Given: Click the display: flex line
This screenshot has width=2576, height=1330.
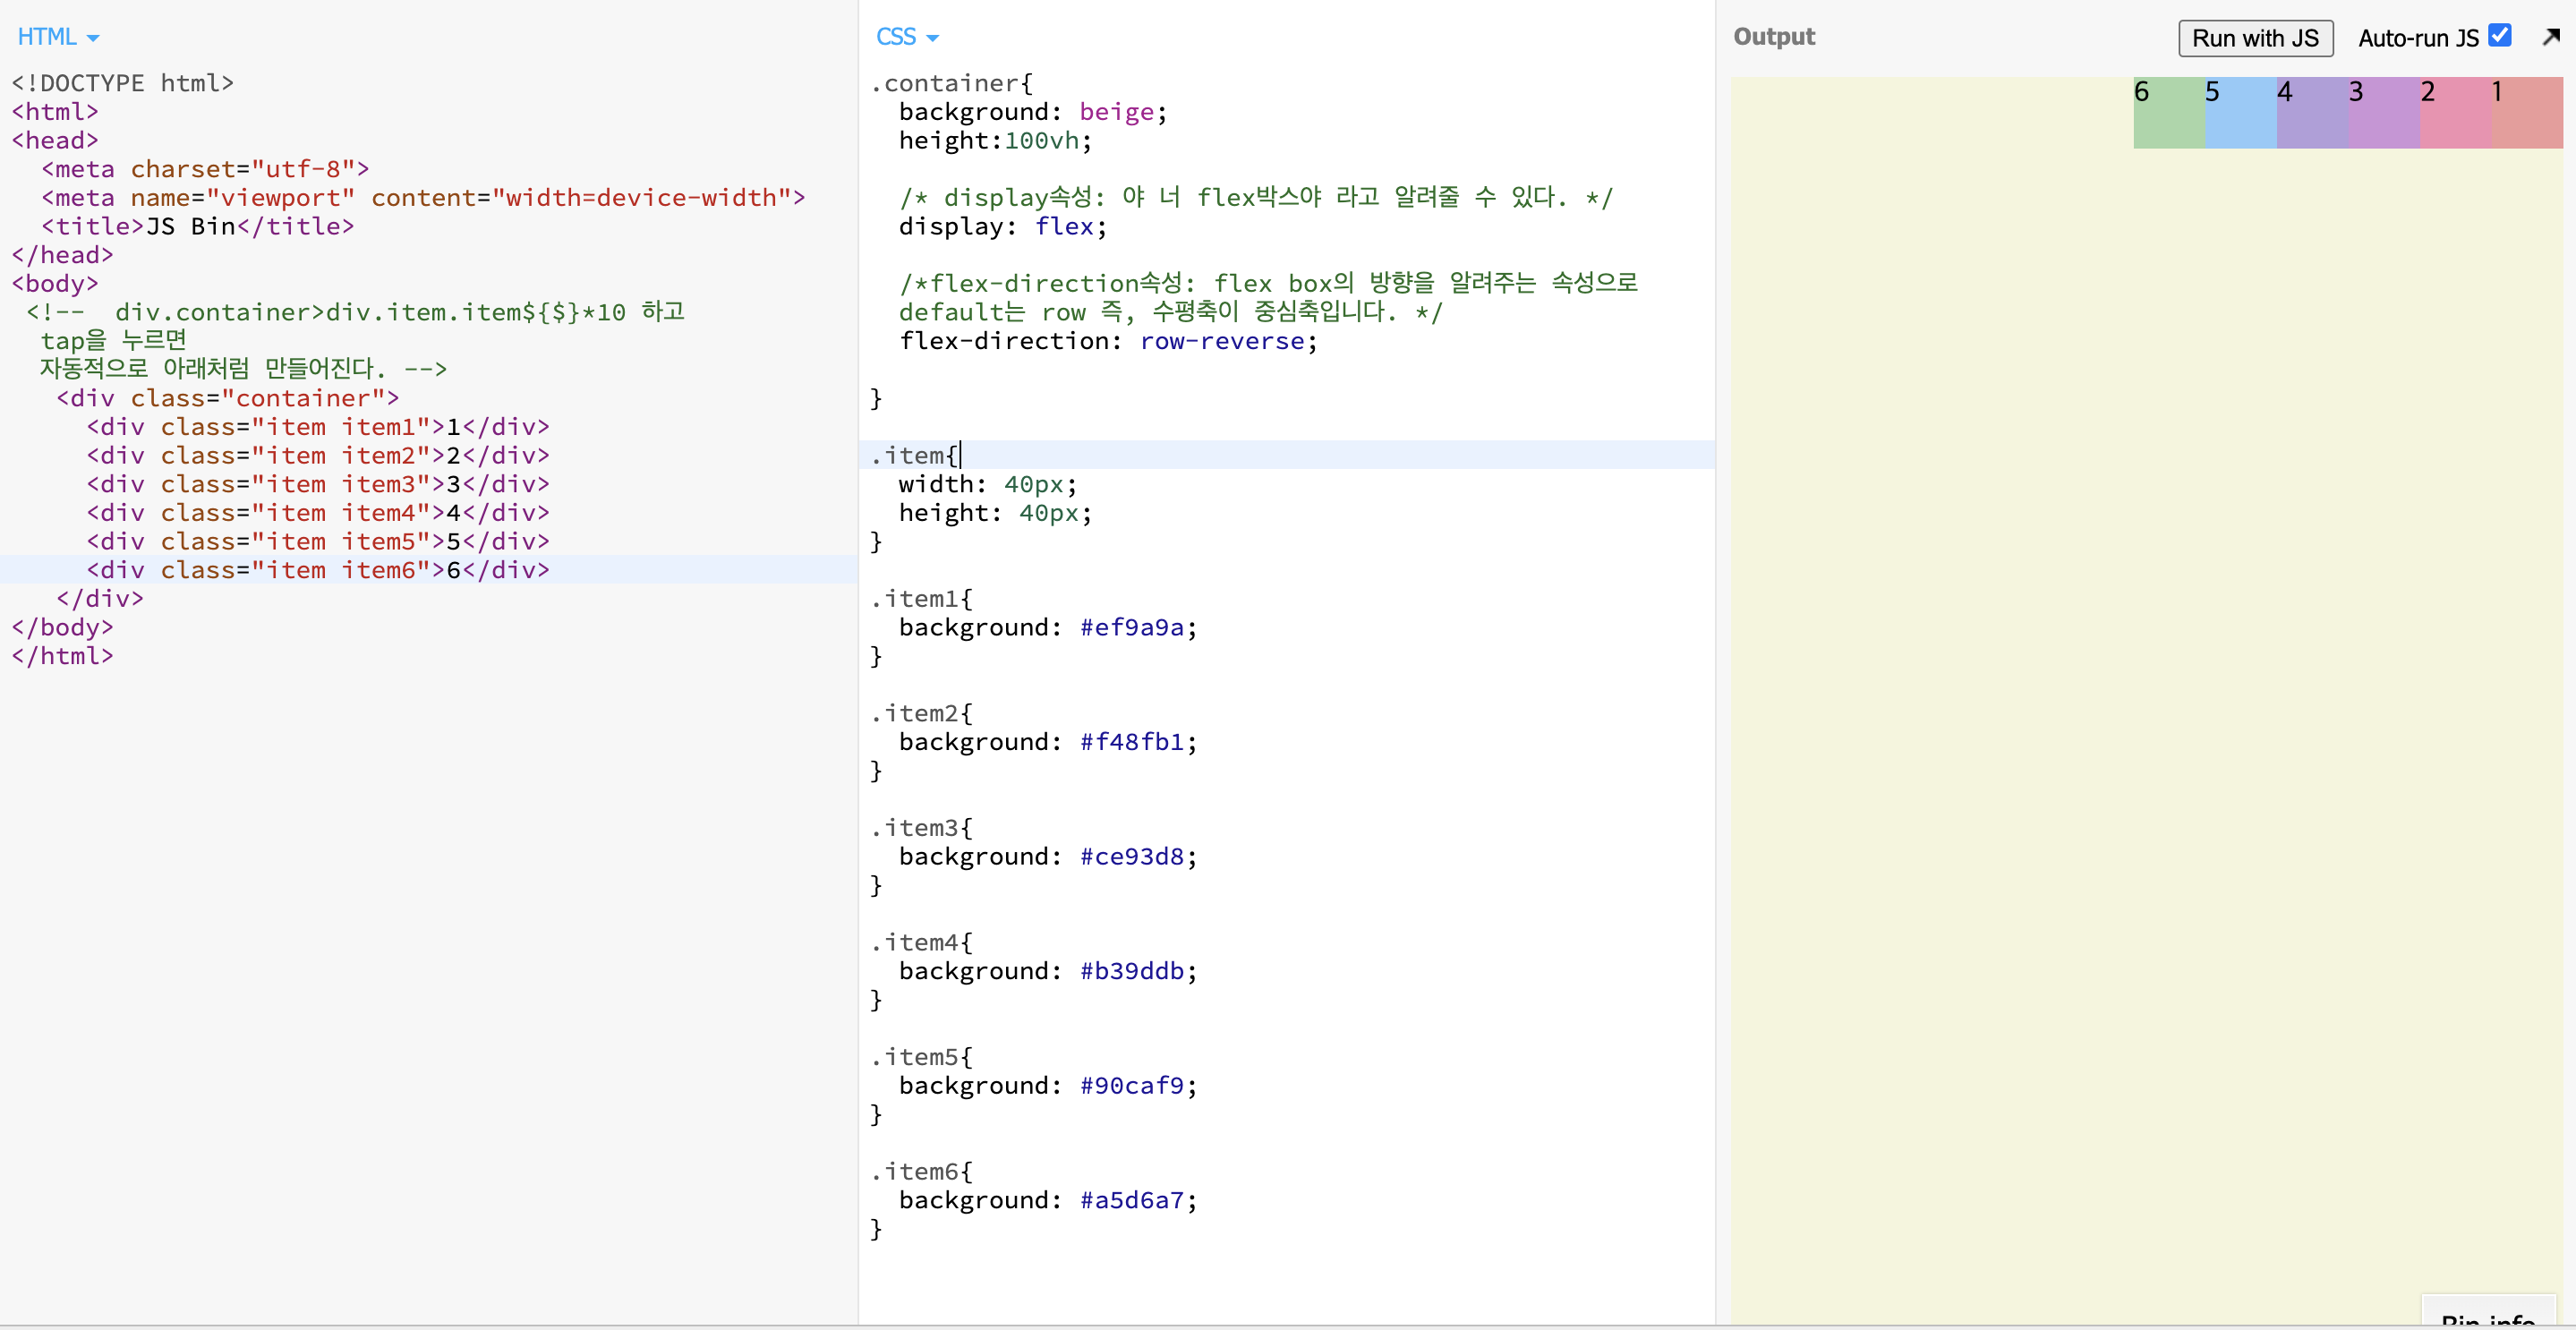Looking at the screenshot, I should click(1003, 226).
